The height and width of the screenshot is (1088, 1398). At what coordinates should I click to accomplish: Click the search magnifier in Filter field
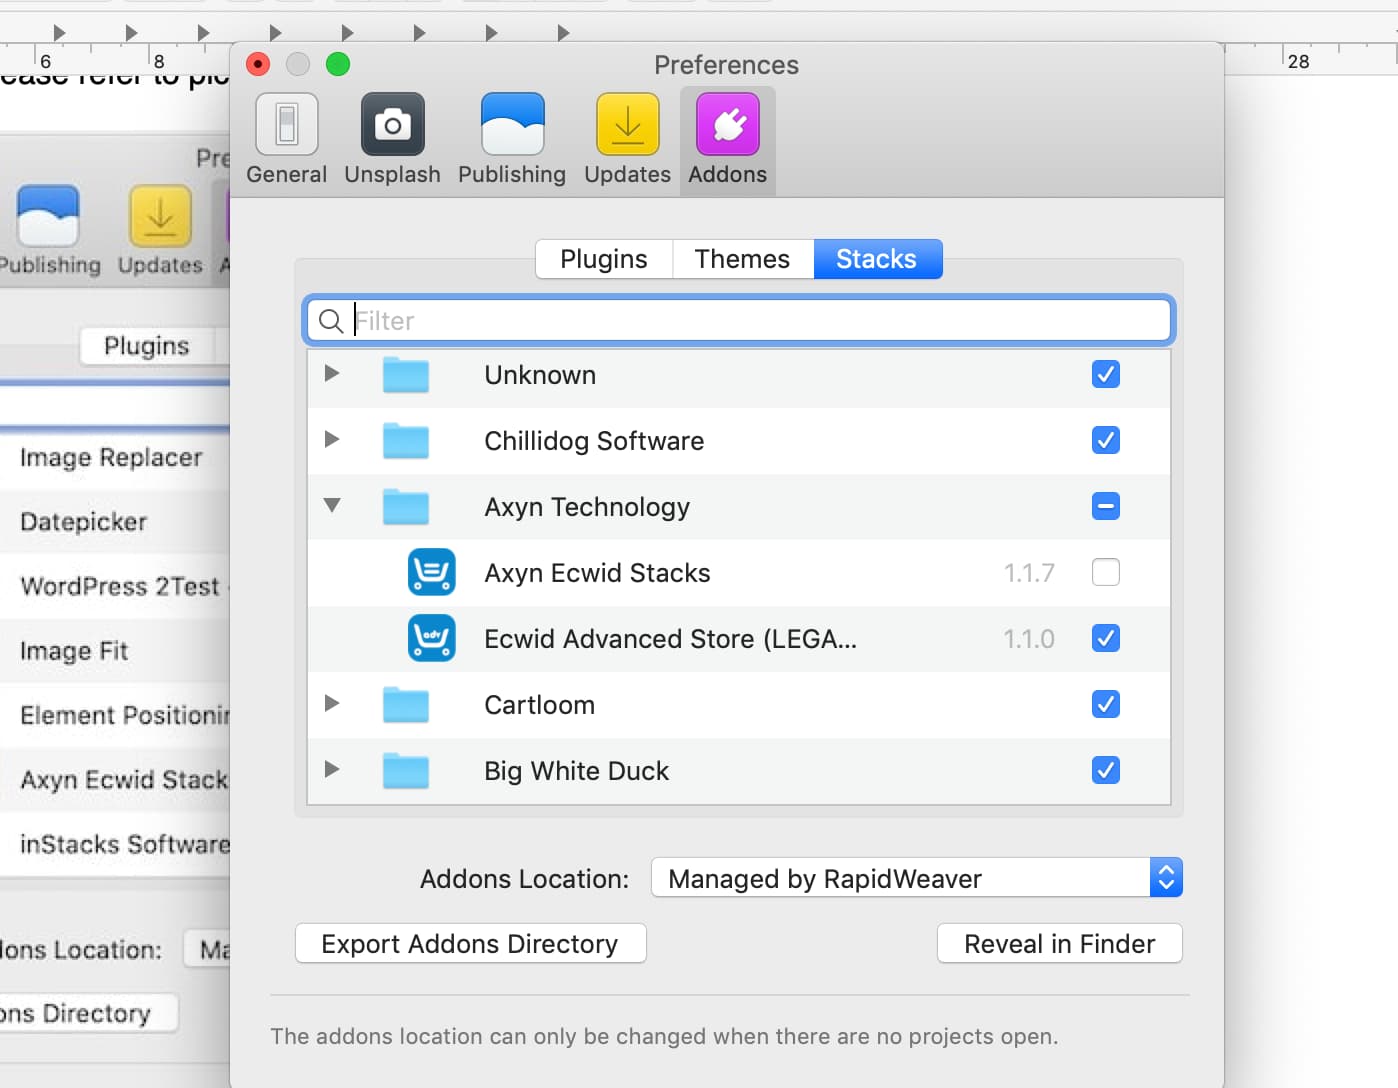coord(331,321)
